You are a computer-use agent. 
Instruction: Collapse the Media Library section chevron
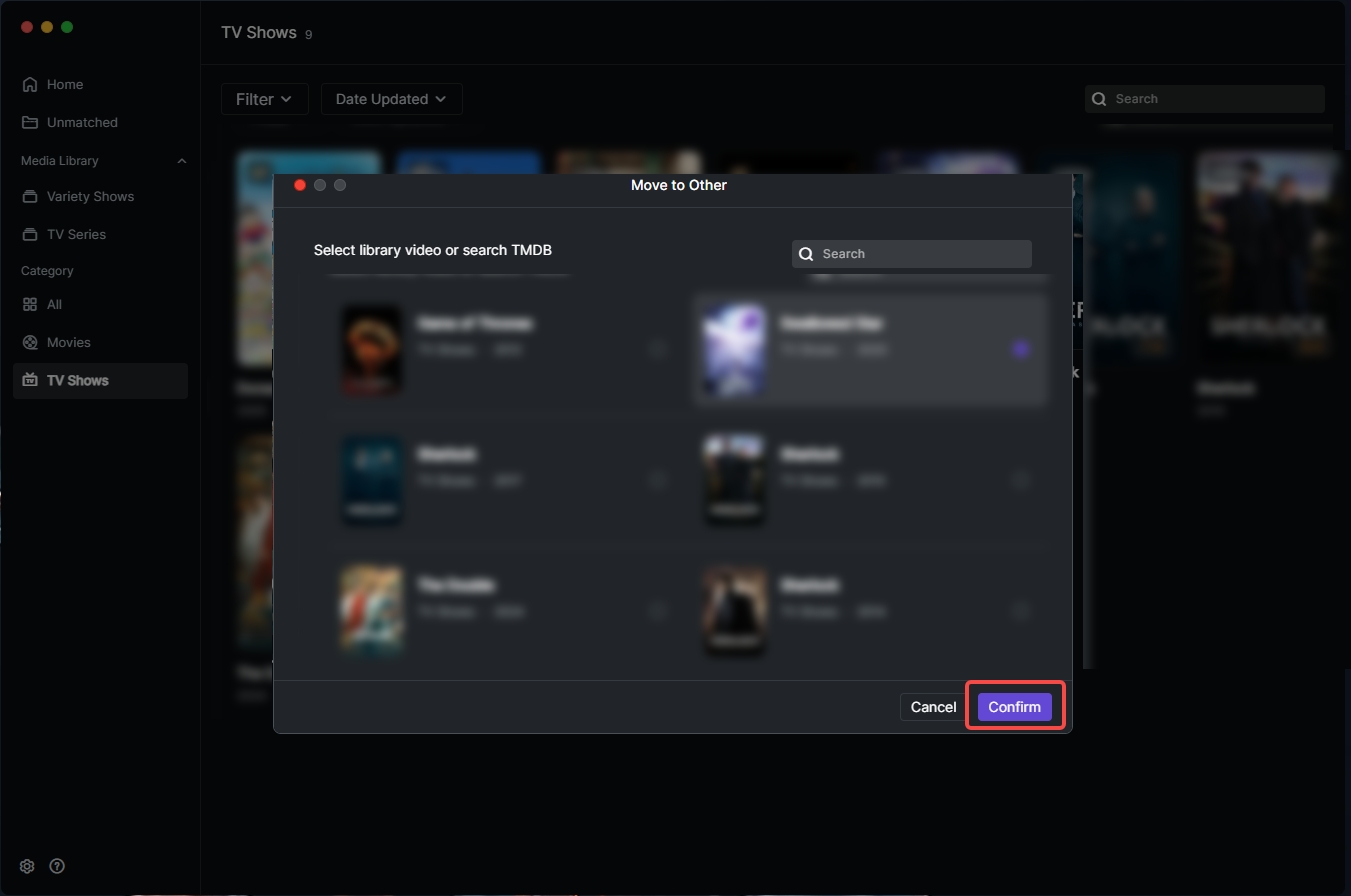tap(182, 161)
